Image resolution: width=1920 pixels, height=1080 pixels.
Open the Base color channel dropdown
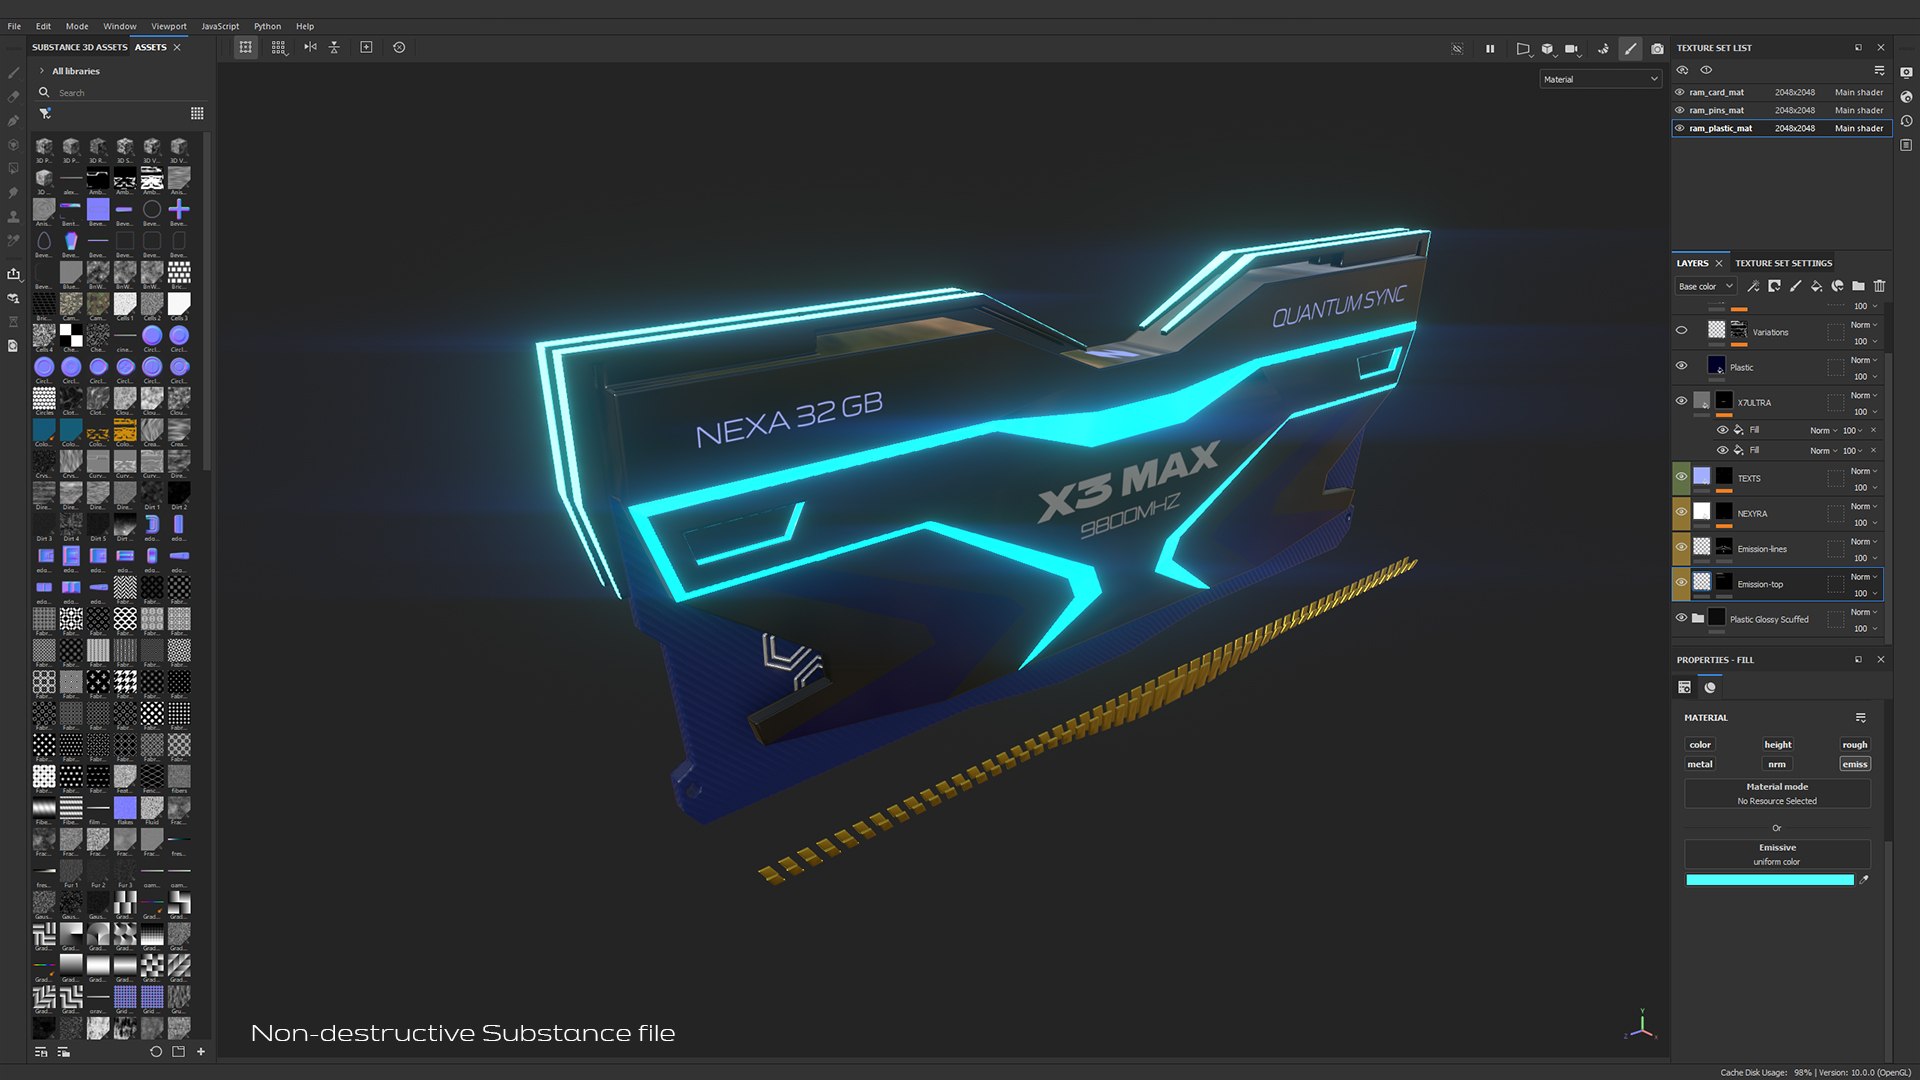click(x=1706, y=286)
